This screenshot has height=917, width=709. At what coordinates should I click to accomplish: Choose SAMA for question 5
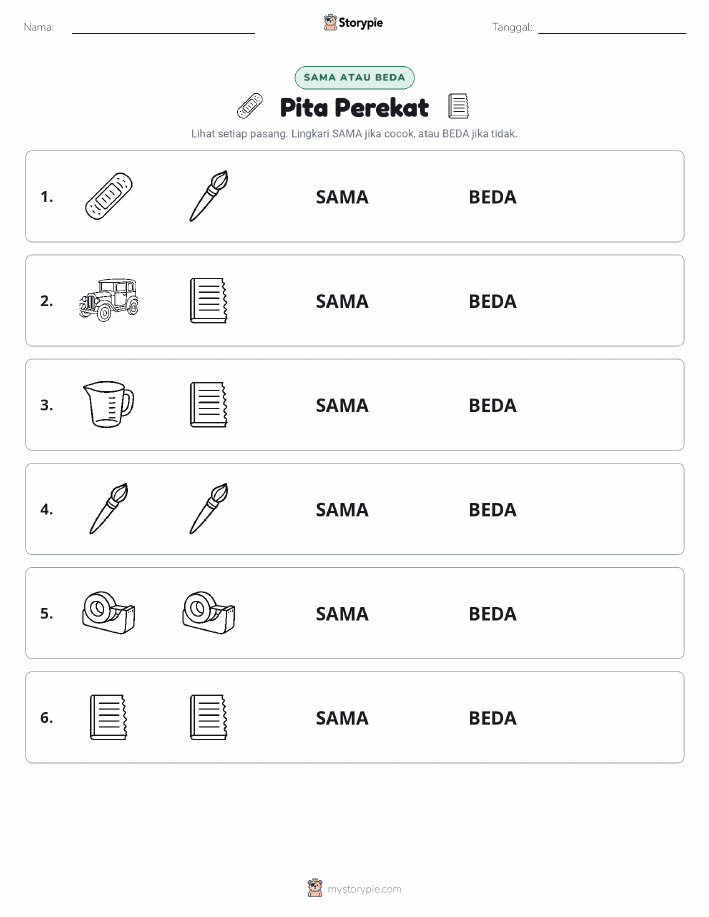click(x=342, y=613)
